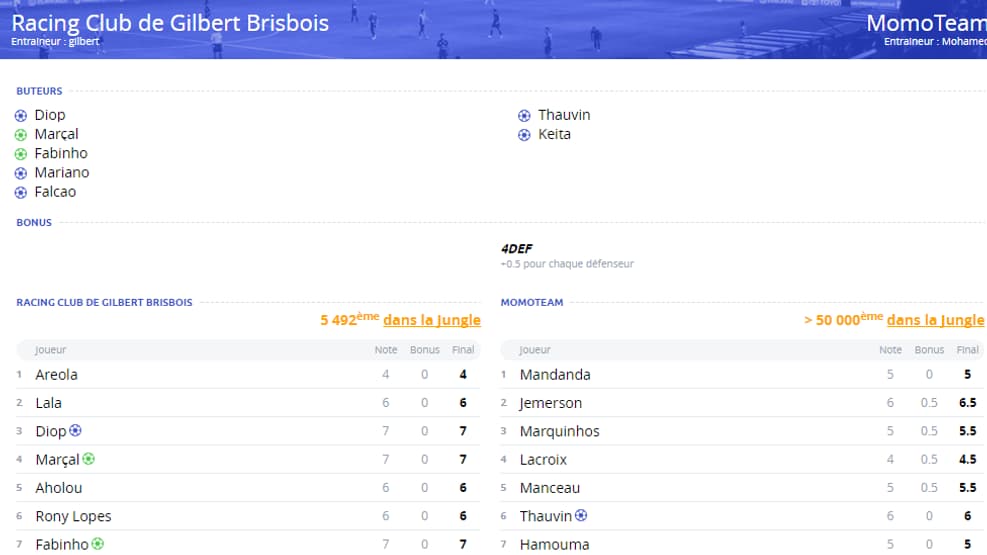Click the goal icon beside Keita
Image resolution: width=987 pixels, height=555 pixels.
(524, 135)
